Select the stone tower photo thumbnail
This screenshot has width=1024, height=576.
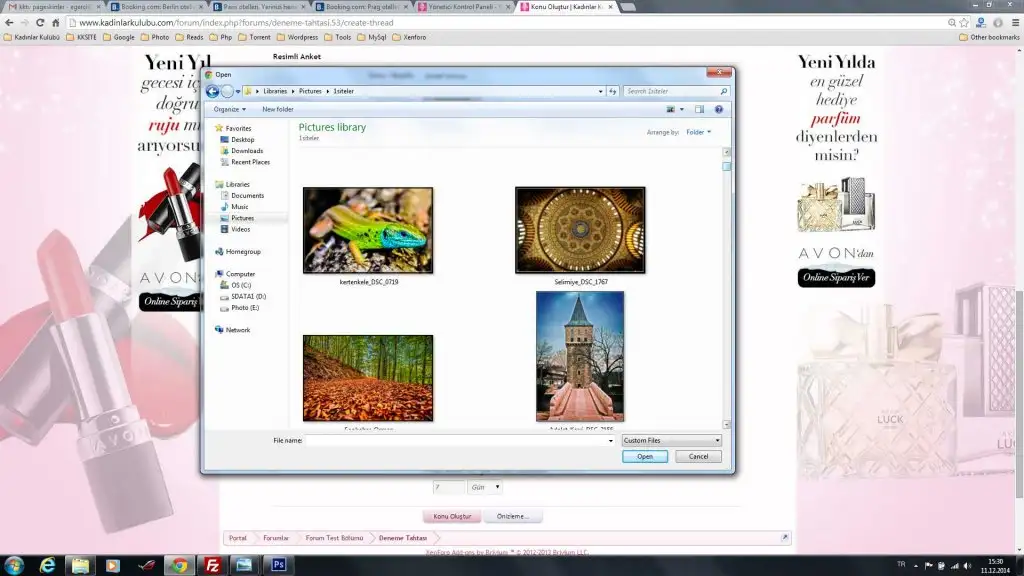(580, 357)
